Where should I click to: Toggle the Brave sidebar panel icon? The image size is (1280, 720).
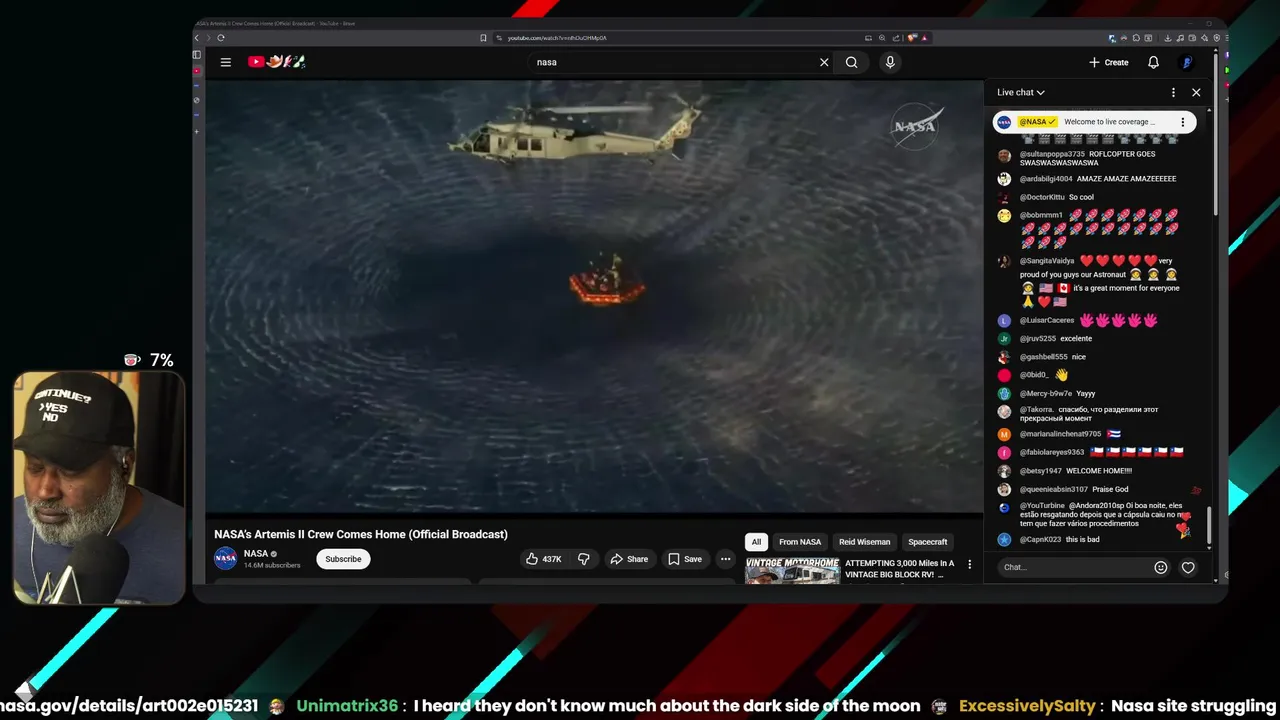click(197, 55)
